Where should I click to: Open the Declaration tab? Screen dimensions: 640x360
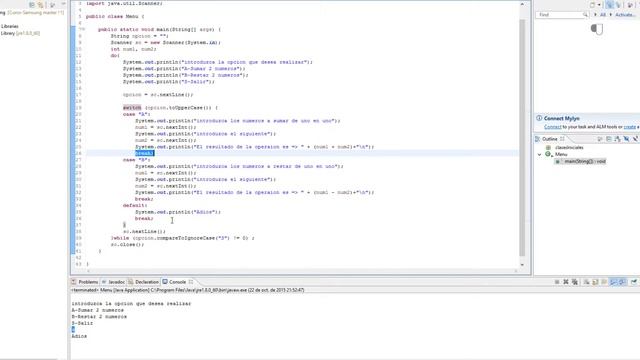click(x=143, y=282)
